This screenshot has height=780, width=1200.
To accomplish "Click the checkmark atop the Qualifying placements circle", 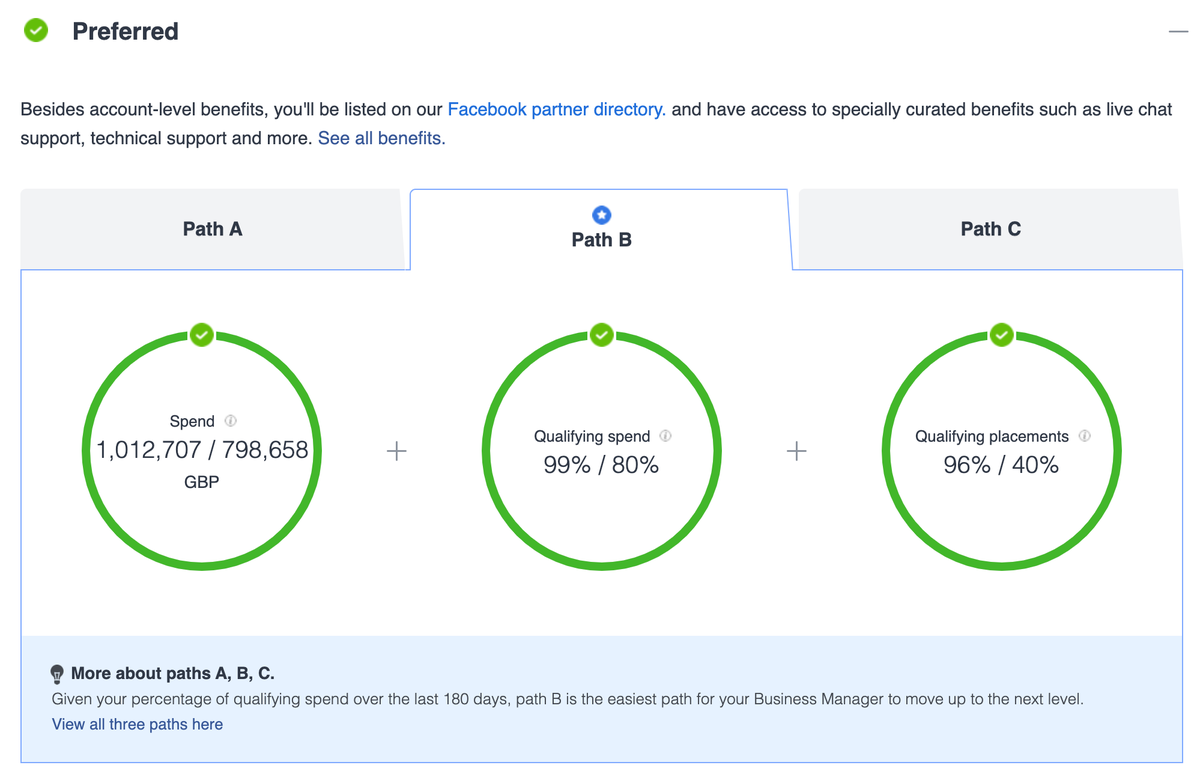I will 1002,334.
